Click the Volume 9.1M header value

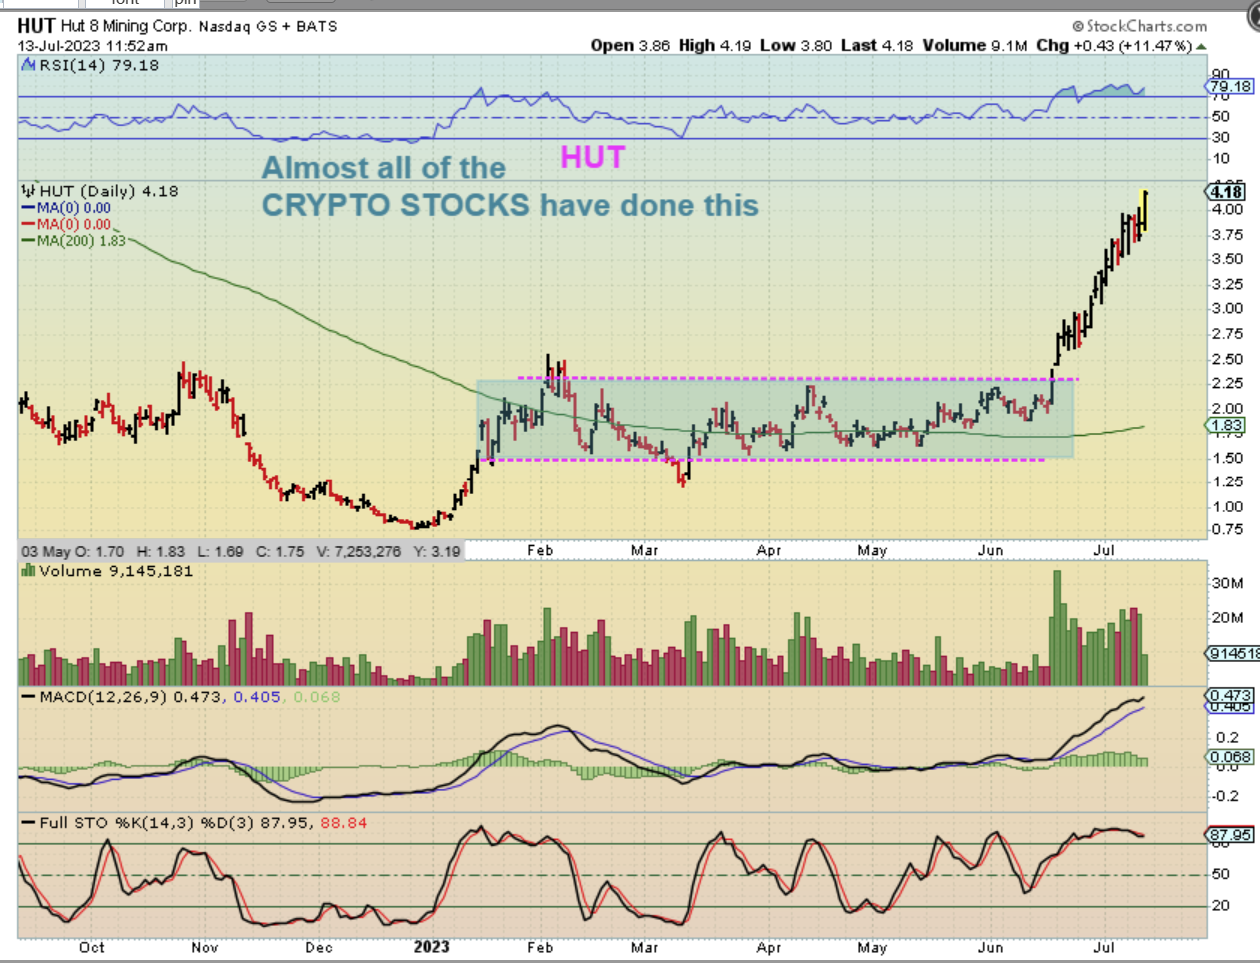pyautogui.click(x=974, y=45)
